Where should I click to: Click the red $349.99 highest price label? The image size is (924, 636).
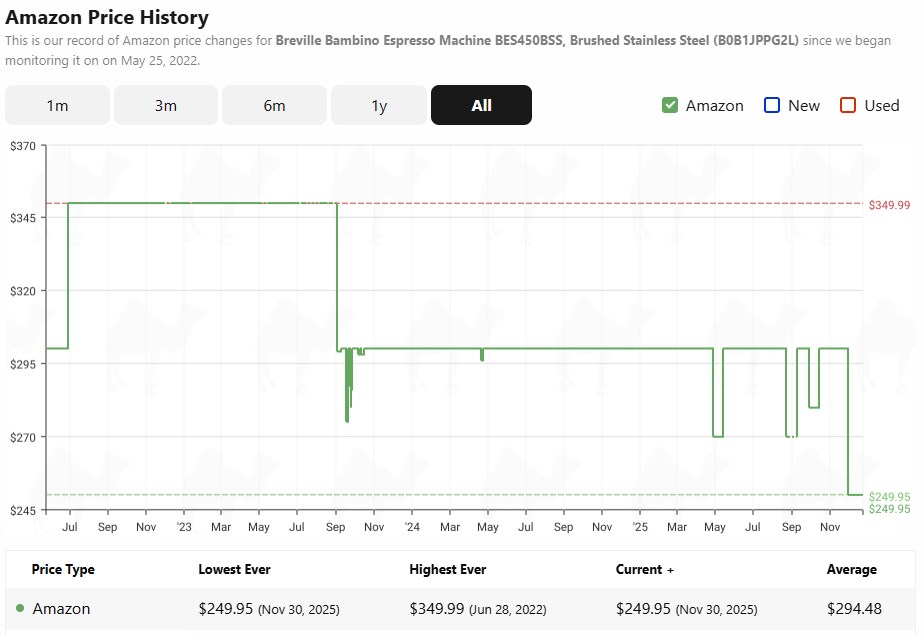(889, 205)
